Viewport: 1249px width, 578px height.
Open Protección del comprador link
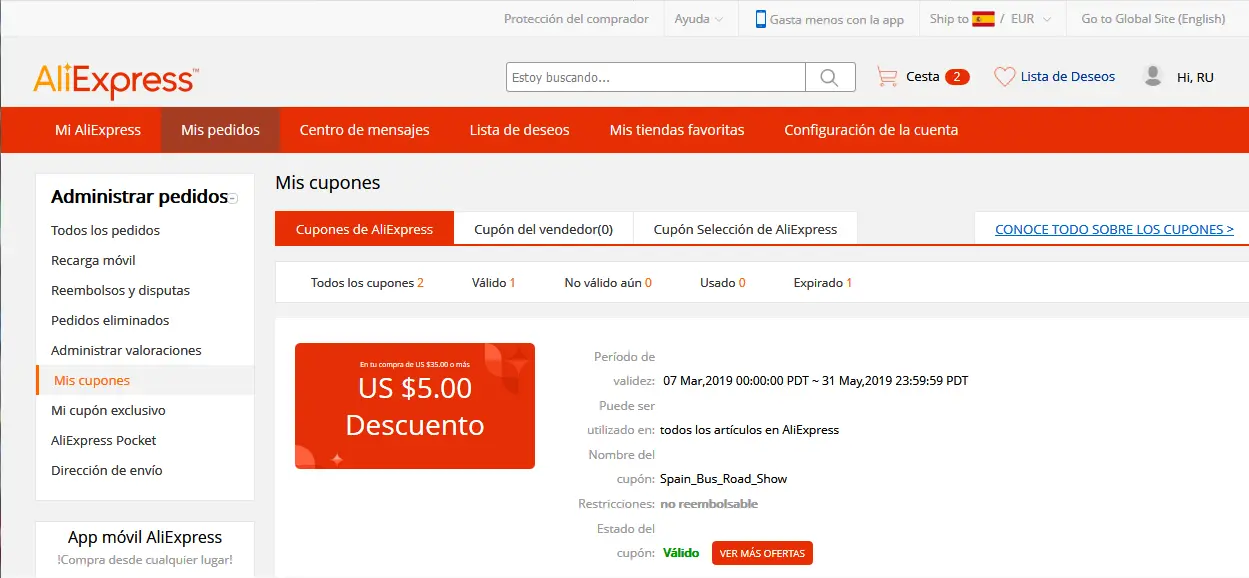576,19
